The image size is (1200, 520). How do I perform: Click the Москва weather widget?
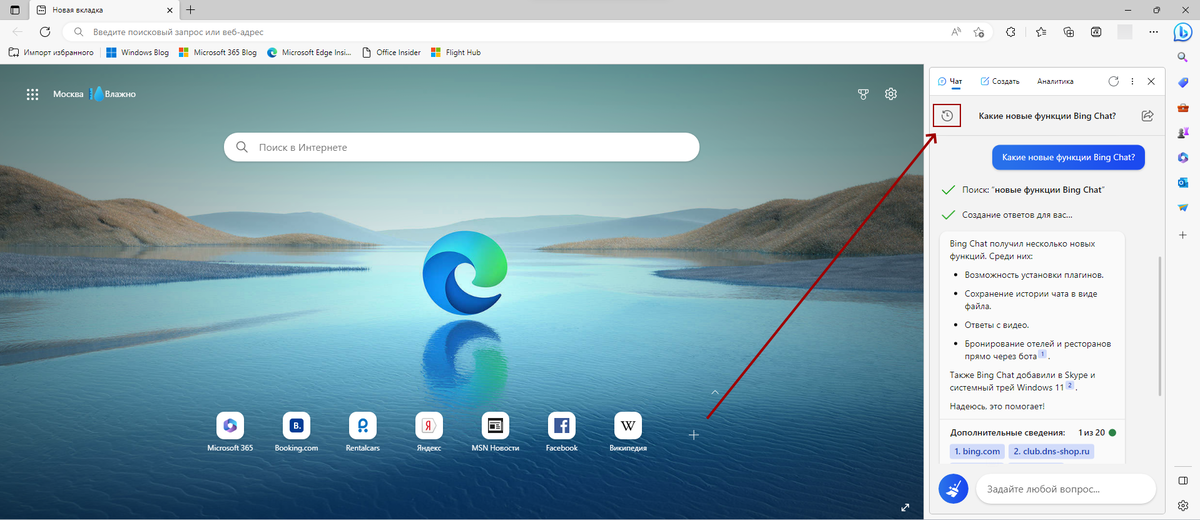tap(94, 94)
